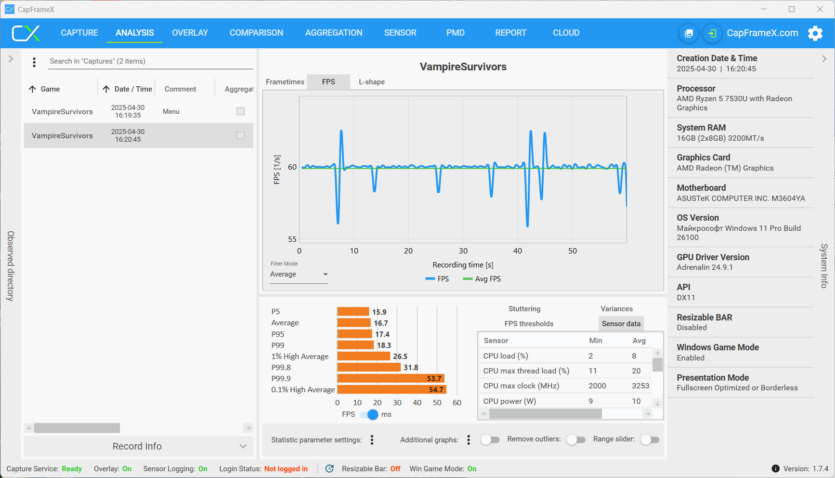Open the Variances tab
This screenshot has height=478, width=835.
(x=617, y=309)
